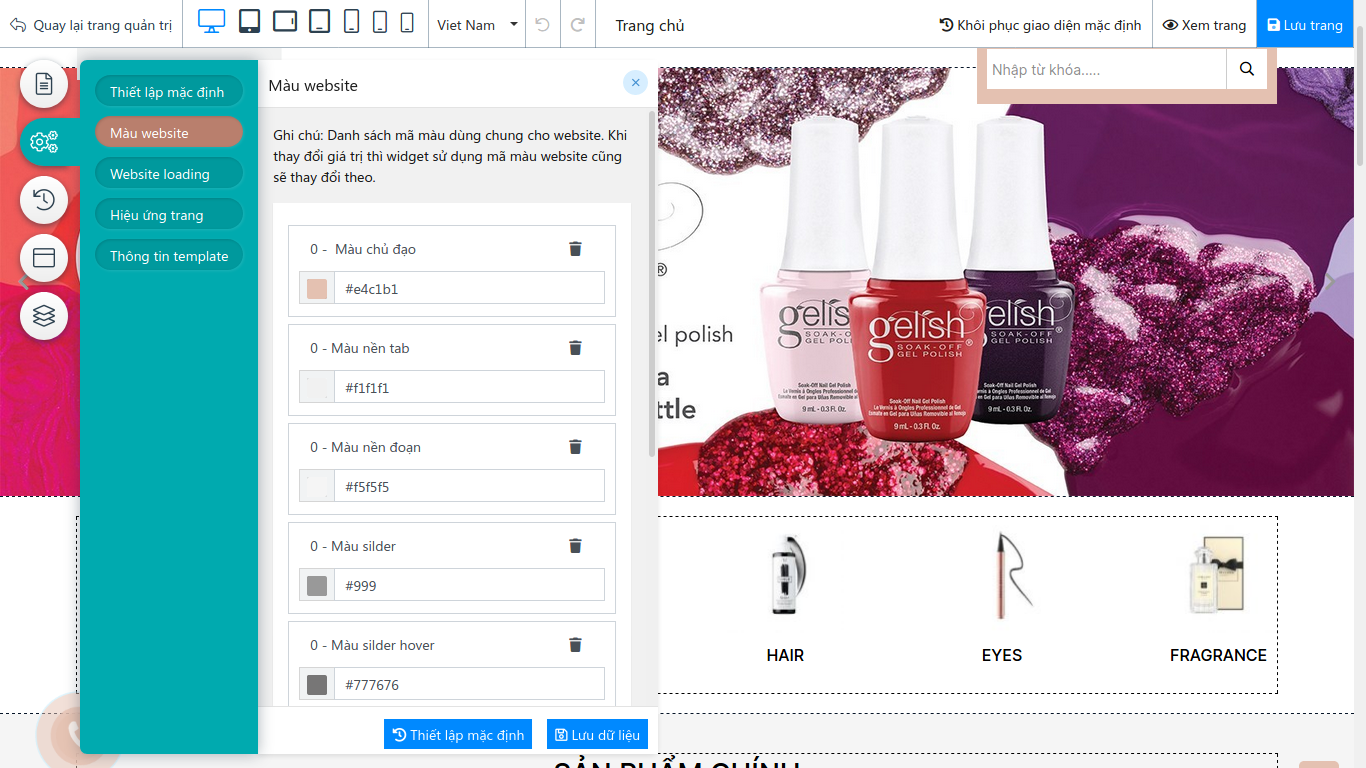The width and height of the screenshot is (1366, 768).
Task: Click the 0 - Màu nền đoạn label
Action: tap(365, 447)
